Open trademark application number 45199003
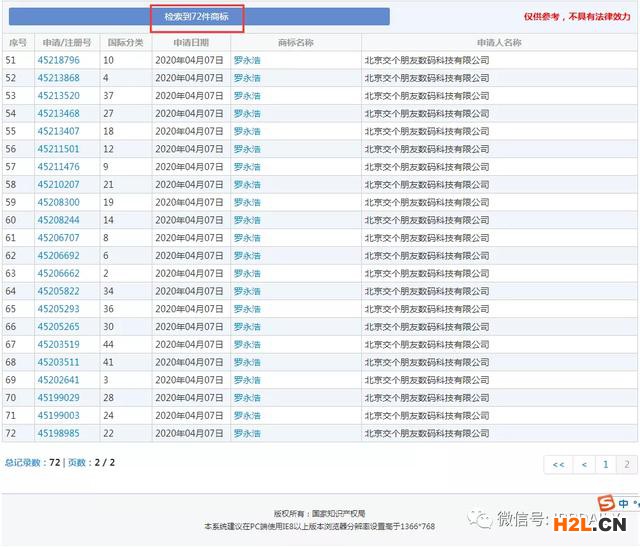 (x=58, y=416)
